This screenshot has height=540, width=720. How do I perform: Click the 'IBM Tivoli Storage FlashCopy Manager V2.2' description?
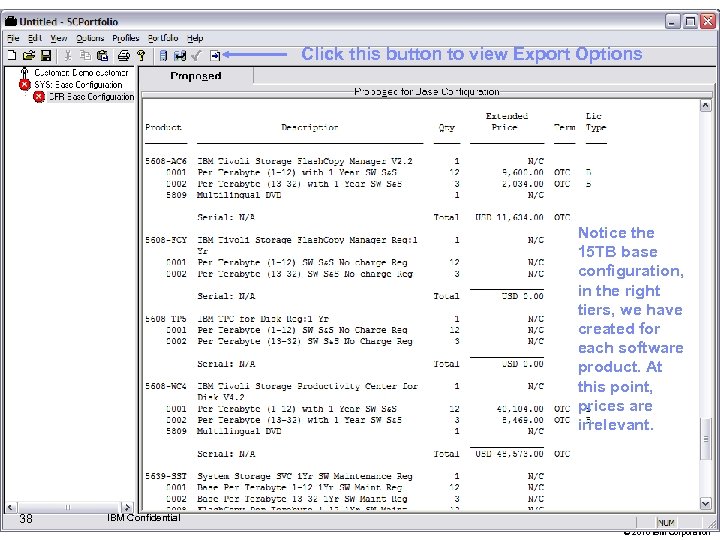click(x=305, y=161)
